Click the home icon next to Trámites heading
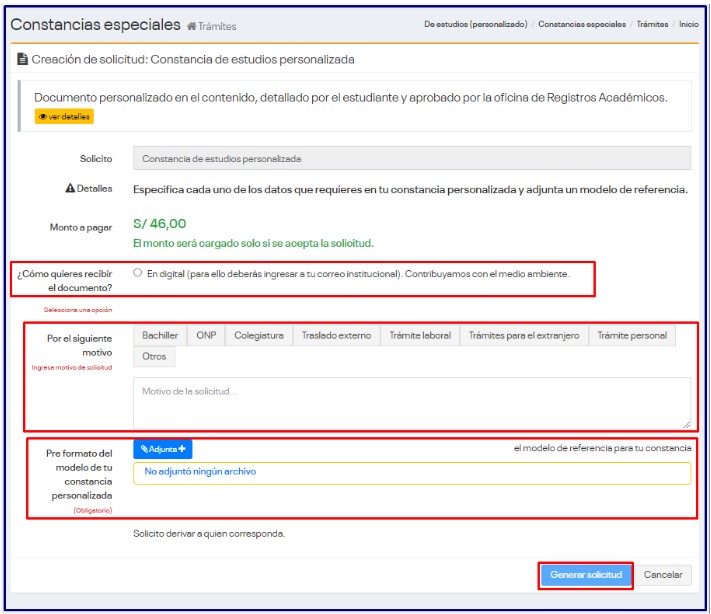 point(192,26)
